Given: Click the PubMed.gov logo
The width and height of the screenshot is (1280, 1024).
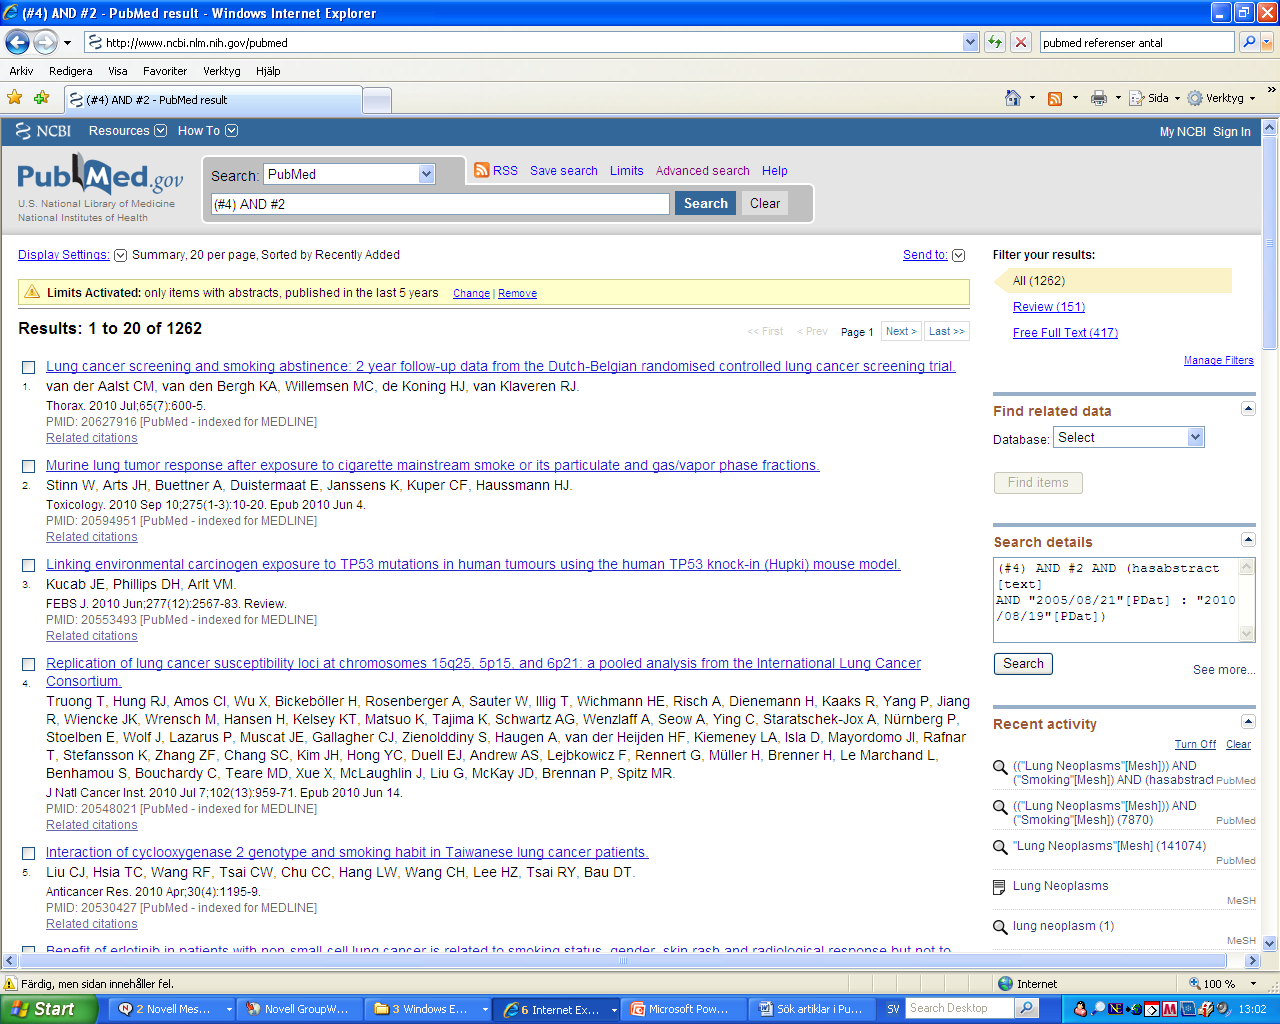Looking at the screenshot, I should (100, 177).
